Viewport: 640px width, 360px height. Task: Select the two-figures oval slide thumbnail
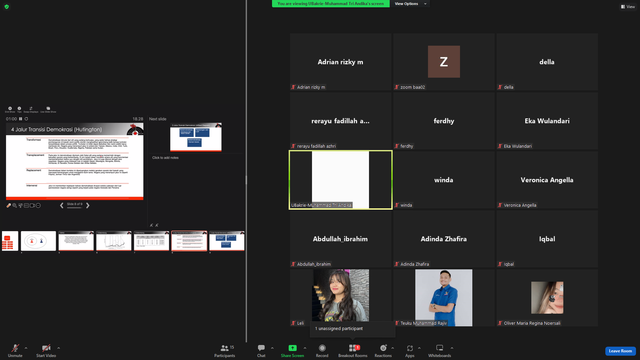(x=38, y=241)
